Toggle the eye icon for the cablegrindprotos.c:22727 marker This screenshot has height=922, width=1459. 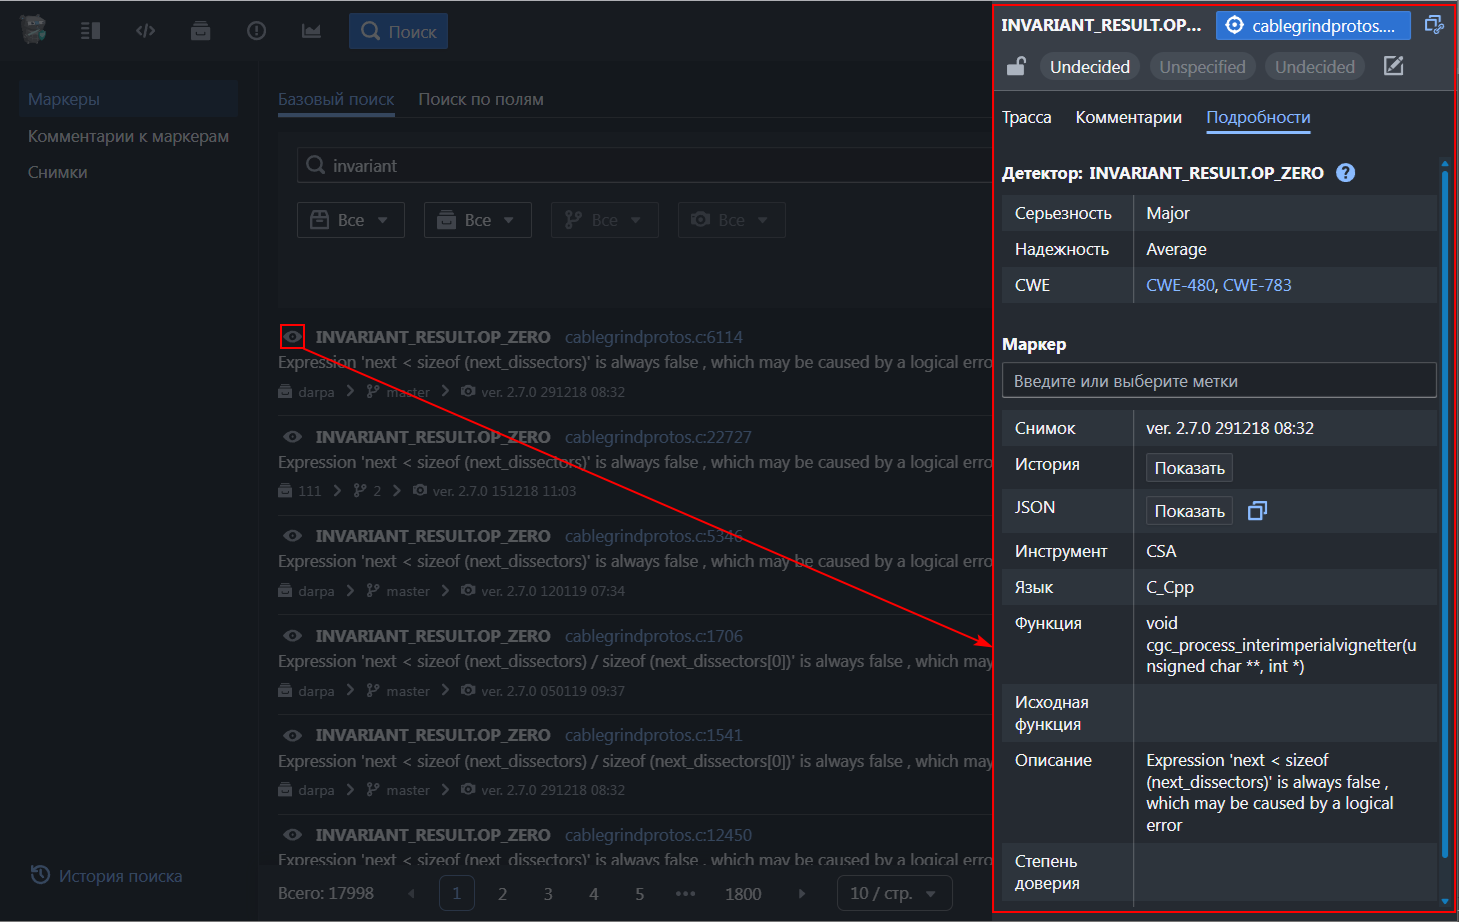point(292,437)
